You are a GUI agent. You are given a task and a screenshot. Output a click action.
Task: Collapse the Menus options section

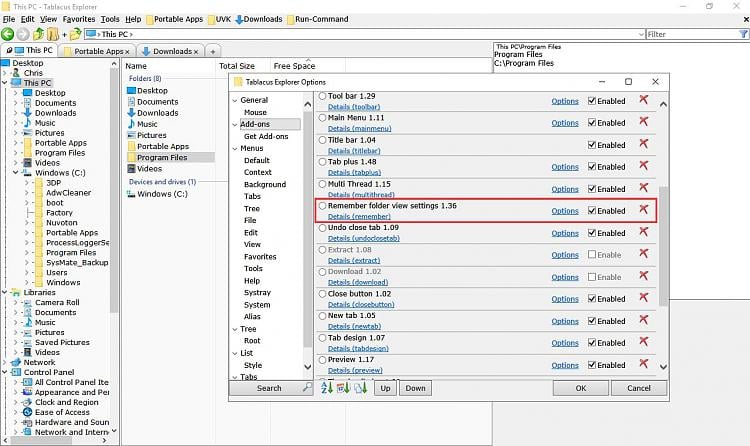[x=235, y=149]
